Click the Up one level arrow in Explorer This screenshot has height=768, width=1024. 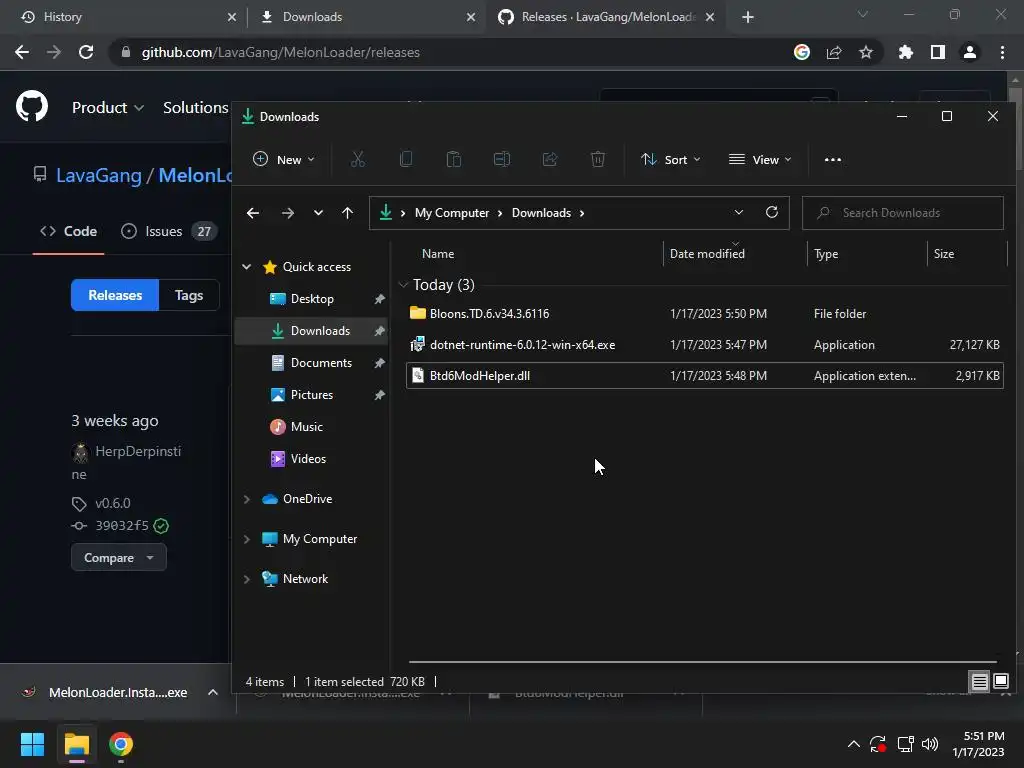tap(347, 213)
